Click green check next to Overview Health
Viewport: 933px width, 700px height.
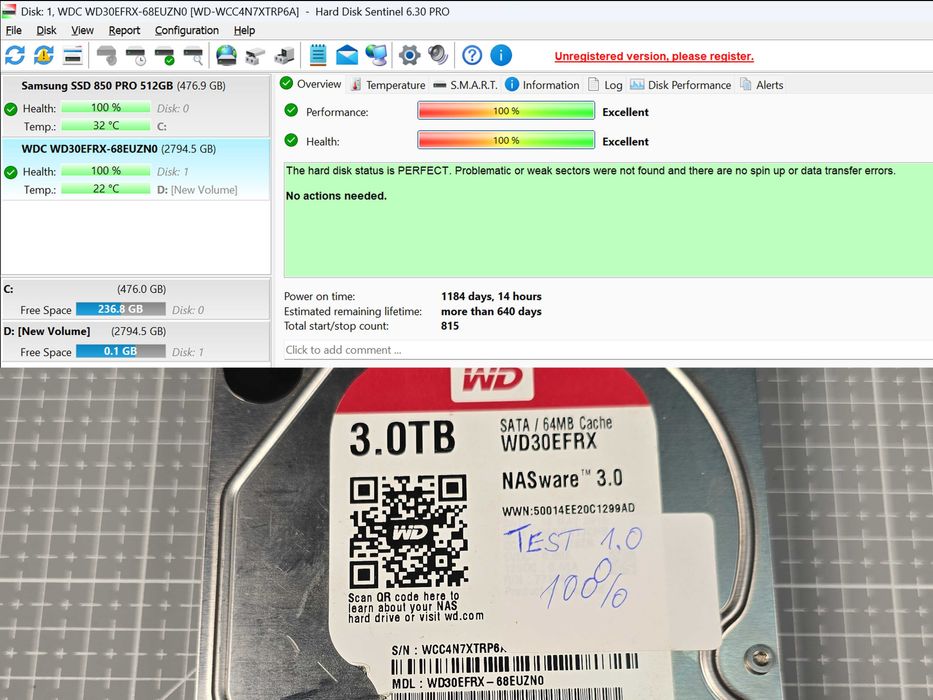pyautogui.click(x=291, y=140)
